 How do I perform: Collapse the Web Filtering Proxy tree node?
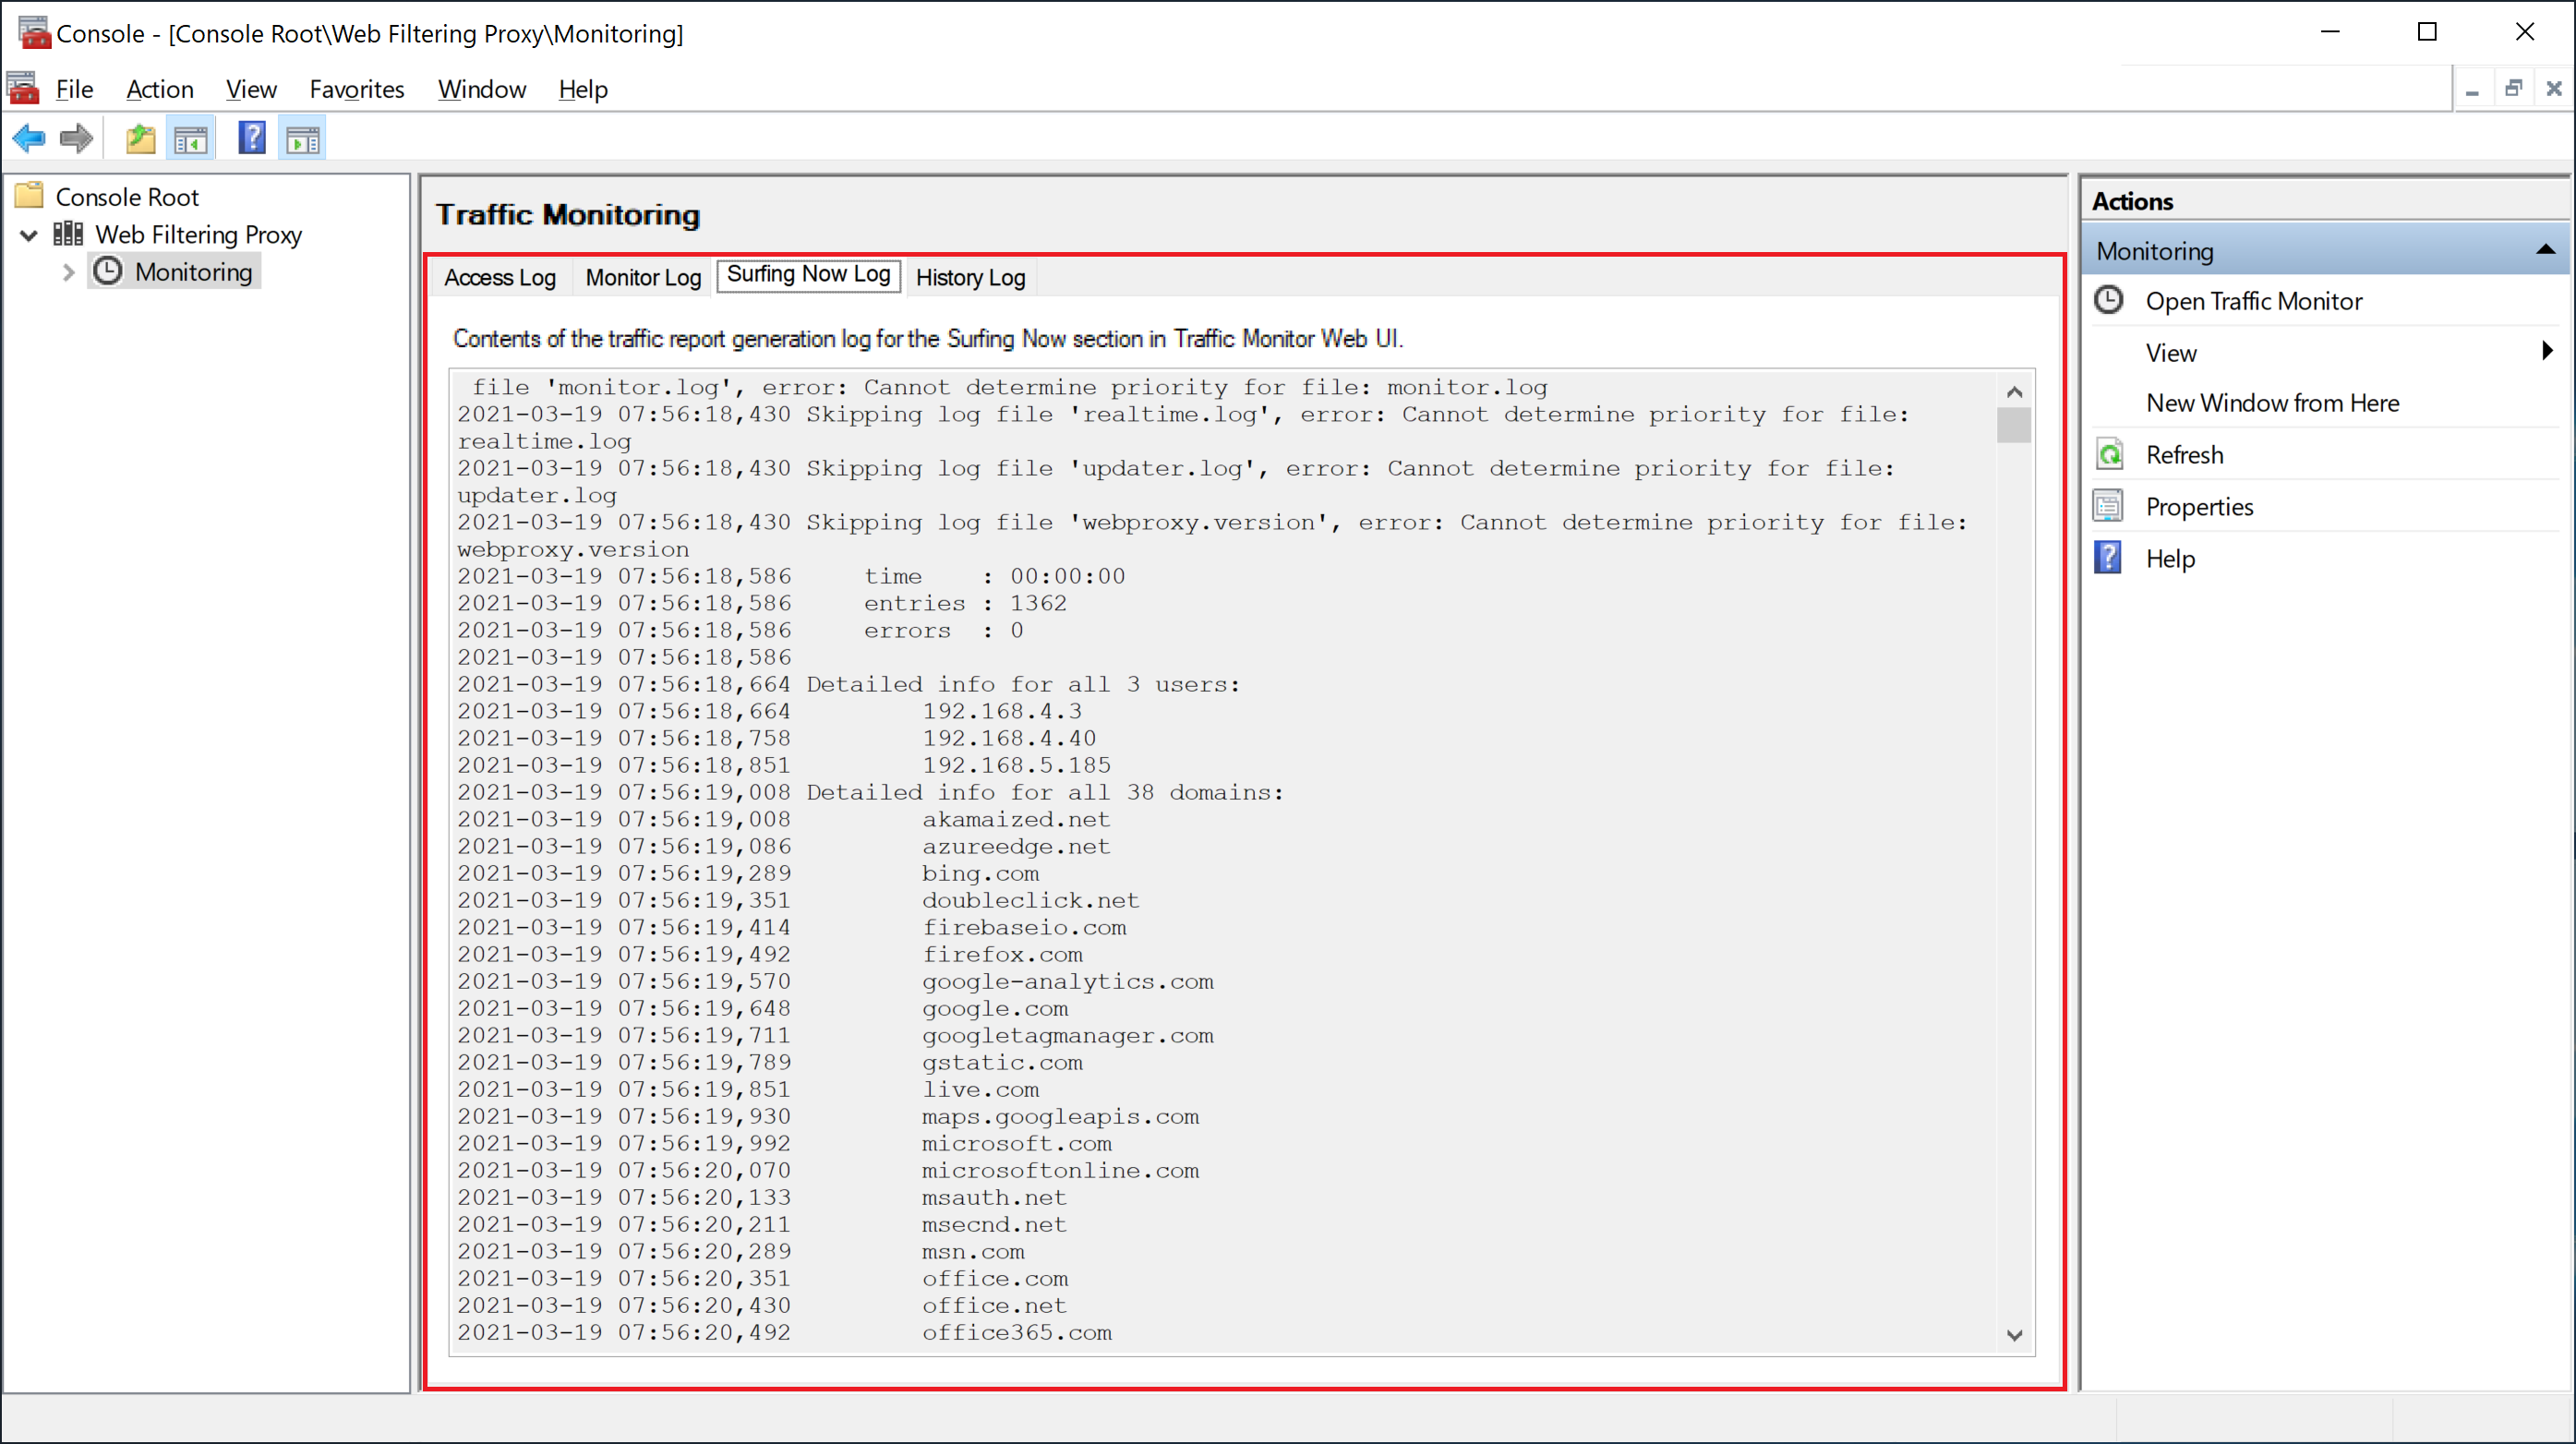coord(29,236)
